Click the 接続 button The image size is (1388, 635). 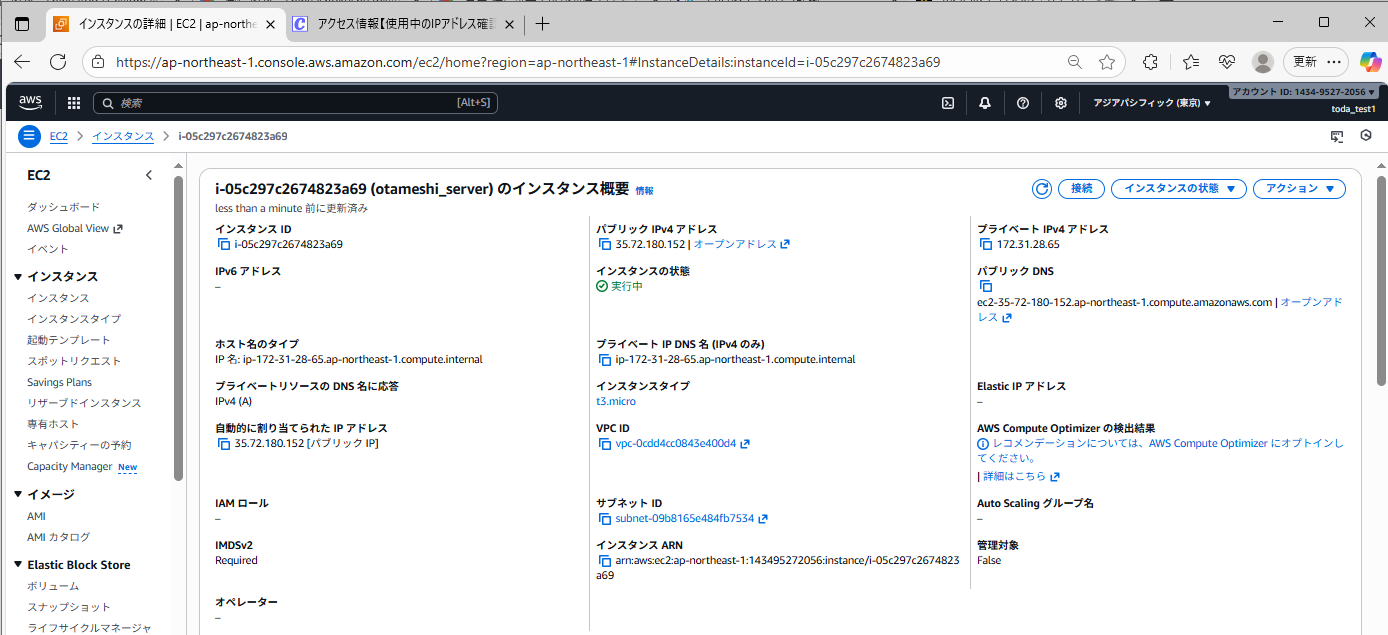tap(1081, 188)
